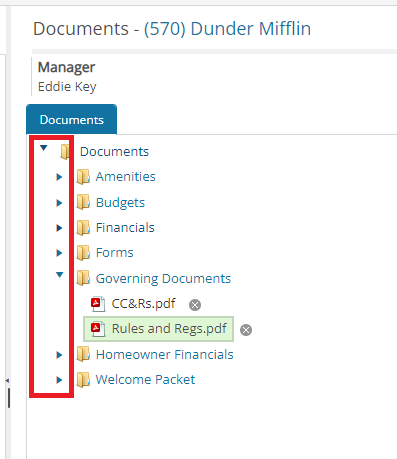Viewport: 397px width, 459px height.
Task: Collapse the root Documents tree node
Action: click(x=44, y=148)
